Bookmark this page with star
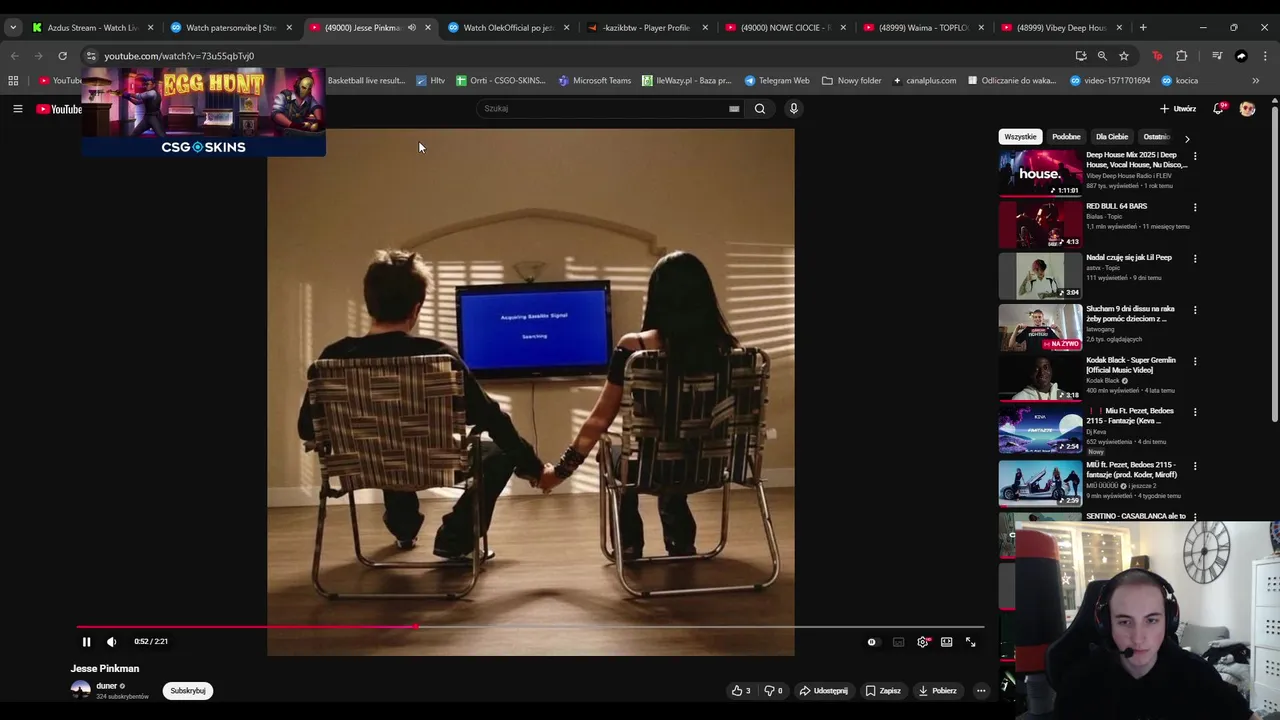Viewport: 1280px width, 720px height. coord(1124,56)
